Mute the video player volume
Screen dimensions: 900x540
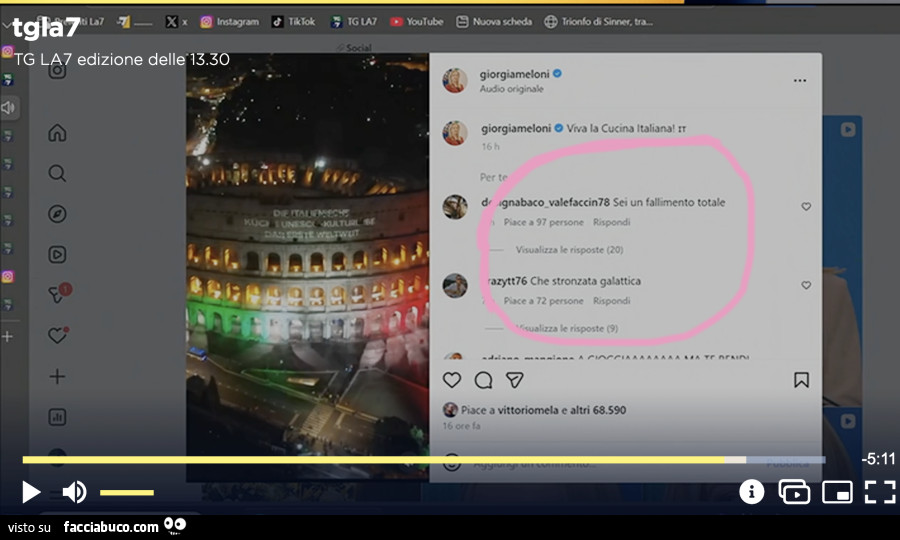point(74,492)
